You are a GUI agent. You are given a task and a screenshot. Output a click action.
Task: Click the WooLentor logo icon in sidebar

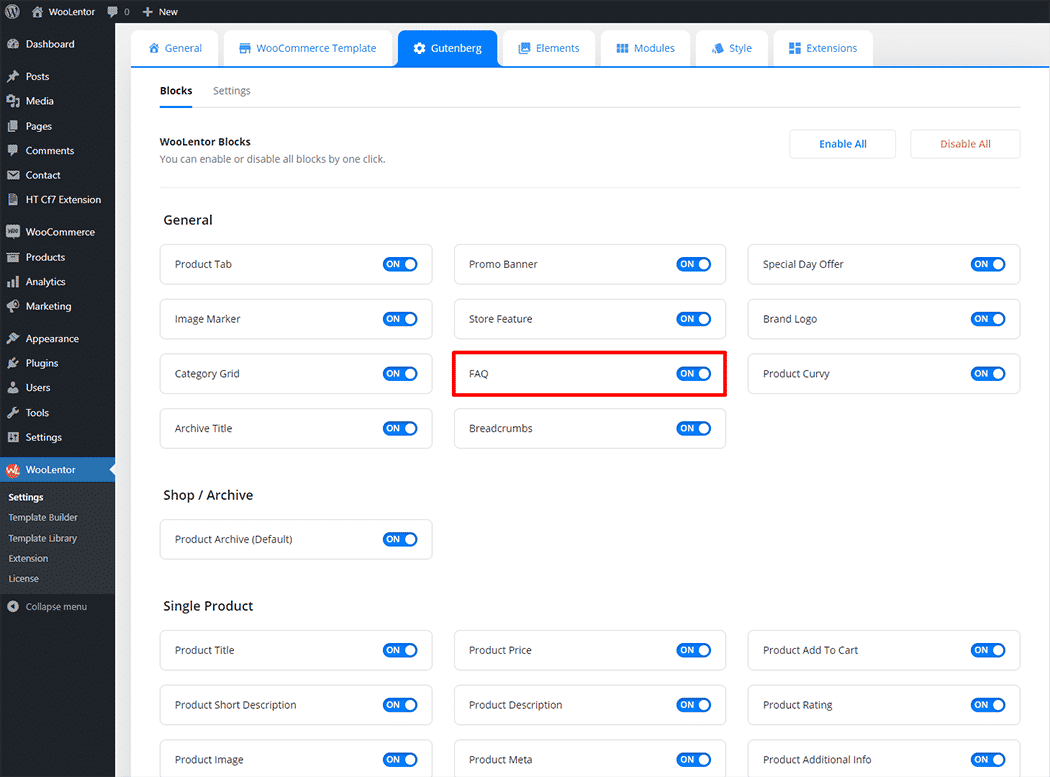click(x=13, y=470)
